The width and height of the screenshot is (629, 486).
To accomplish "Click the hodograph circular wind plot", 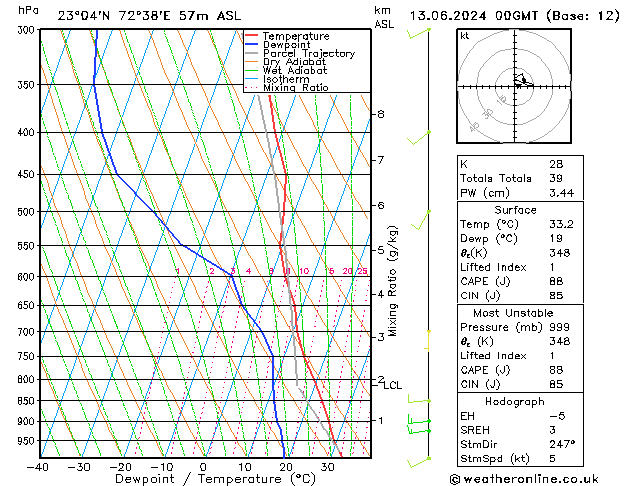I will pos(514,86).
